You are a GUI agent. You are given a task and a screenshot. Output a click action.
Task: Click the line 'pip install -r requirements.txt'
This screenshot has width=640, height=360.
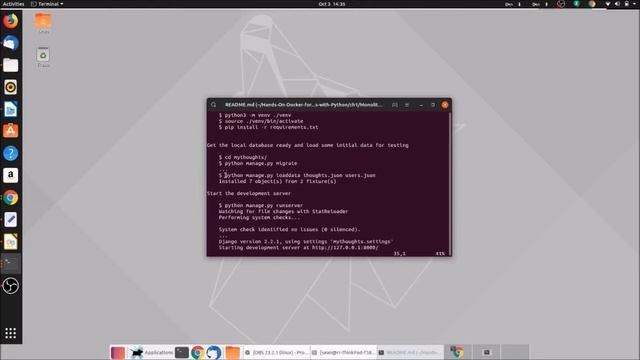tap(271, 127)
